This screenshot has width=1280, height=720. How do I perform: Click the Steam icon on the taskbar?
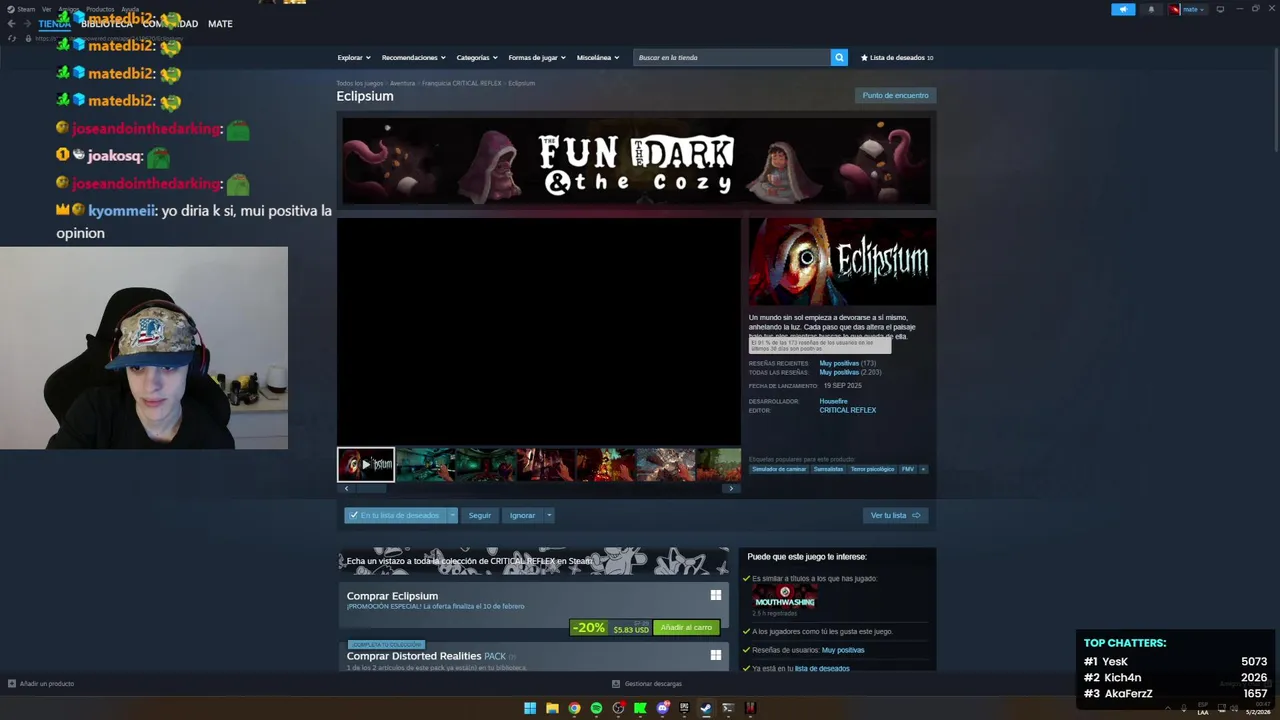[x=706, y=708]
